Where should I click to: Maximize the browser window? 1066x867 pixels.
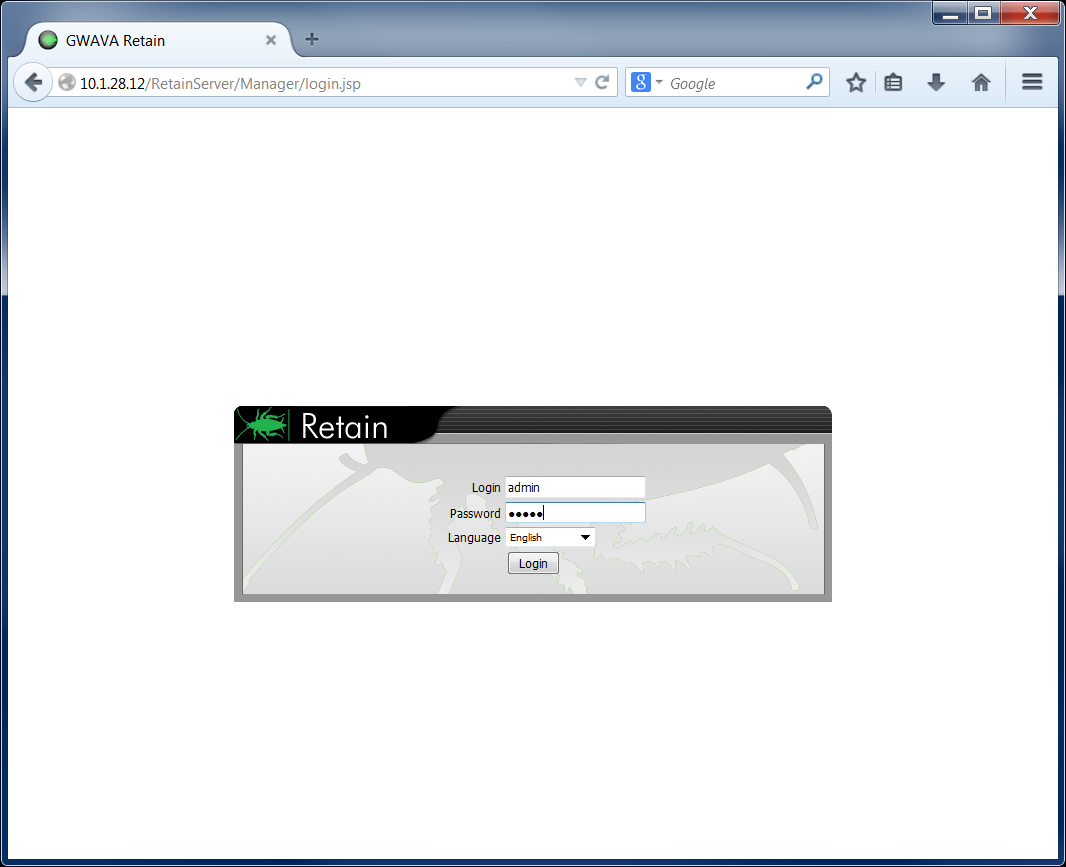[983, 13]
